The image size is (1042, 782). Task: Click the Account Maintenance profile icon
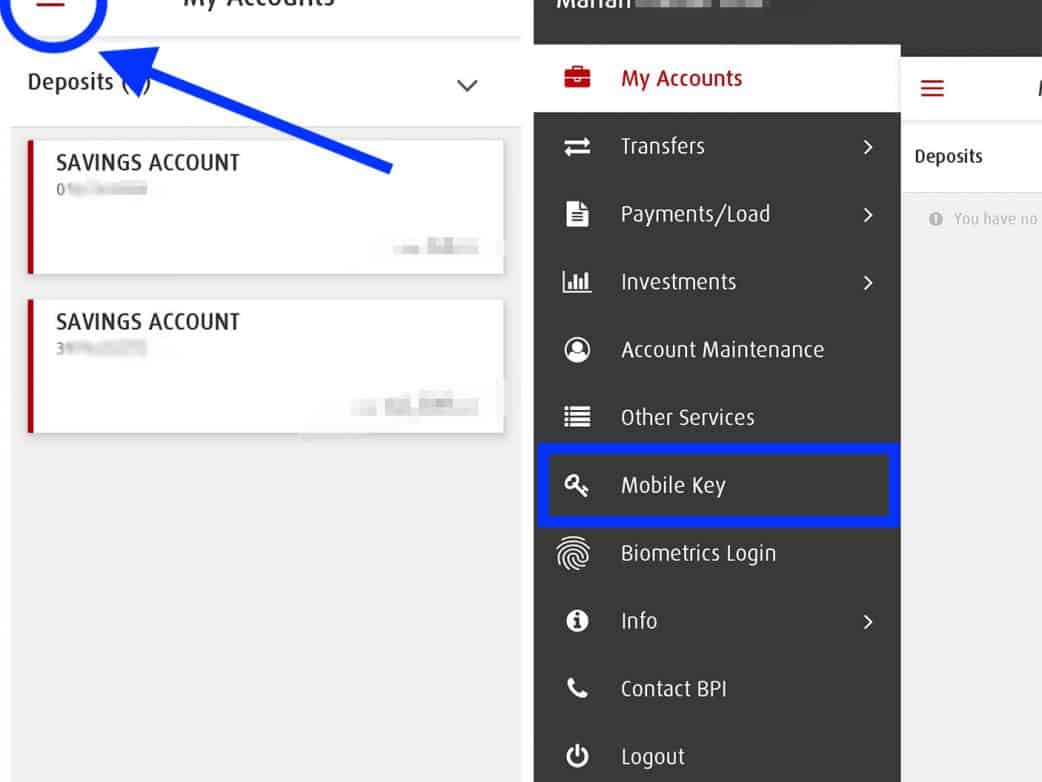click(577, 350)
